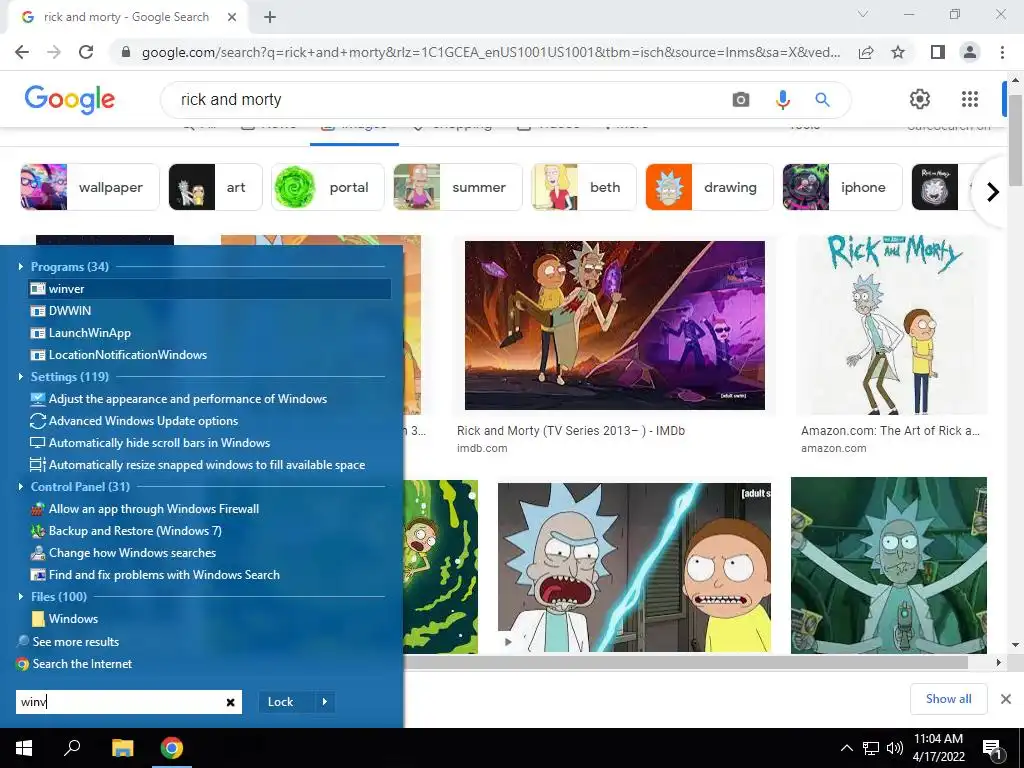Open Chrome three-dot menu

(1002, 52)
